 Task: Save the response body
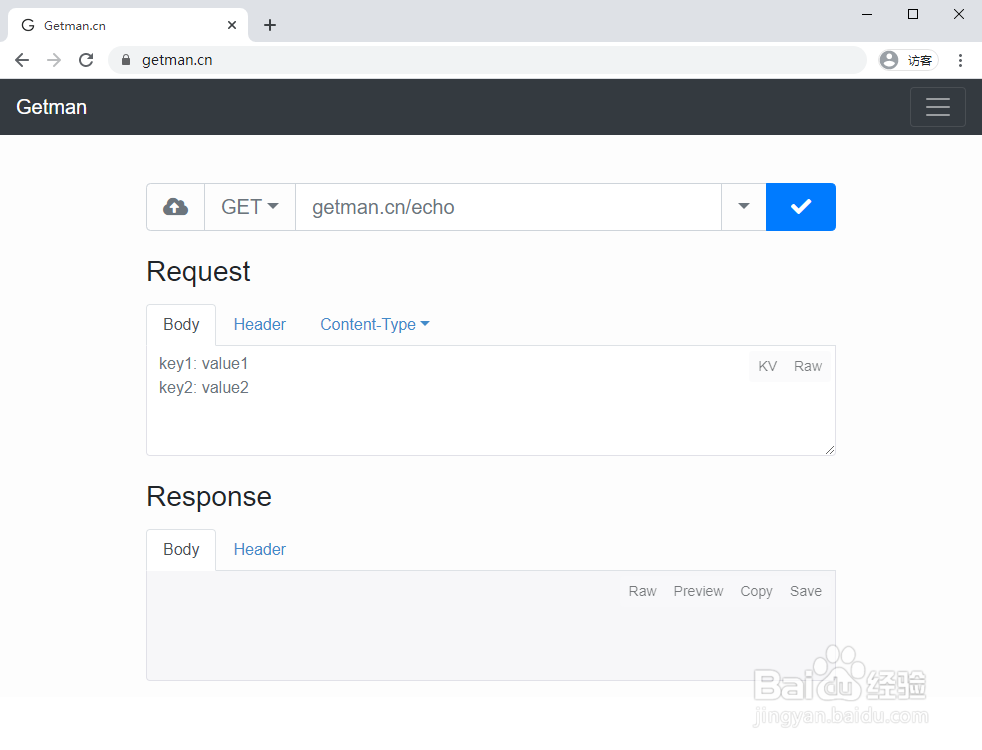click(x=805, y=591)
